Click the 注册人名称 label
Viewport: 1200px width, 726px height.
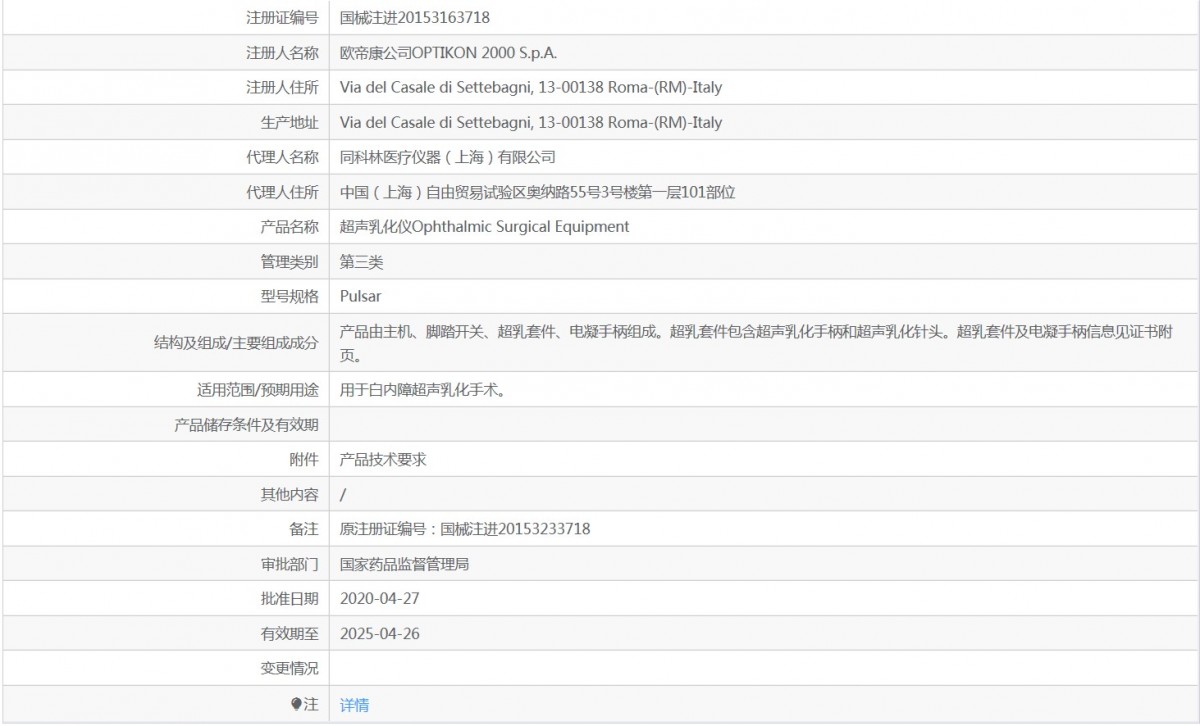[282, 52]
